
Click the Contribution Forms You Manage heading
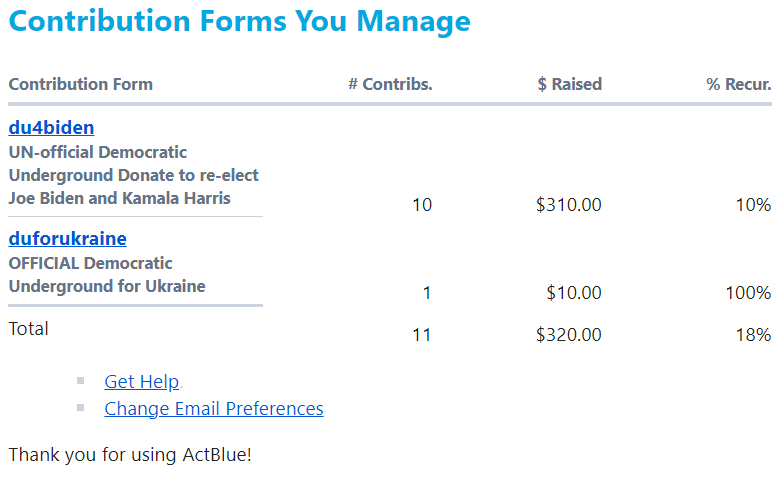coord(239,21)
